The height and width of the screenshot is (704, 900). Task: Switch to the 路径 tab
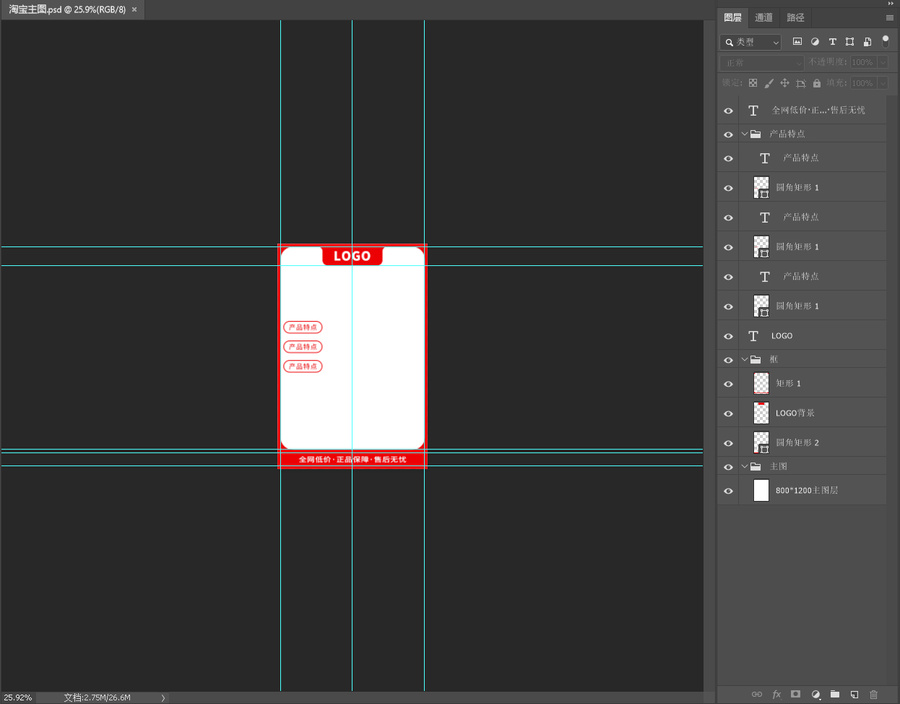click(x=796, y=18)
